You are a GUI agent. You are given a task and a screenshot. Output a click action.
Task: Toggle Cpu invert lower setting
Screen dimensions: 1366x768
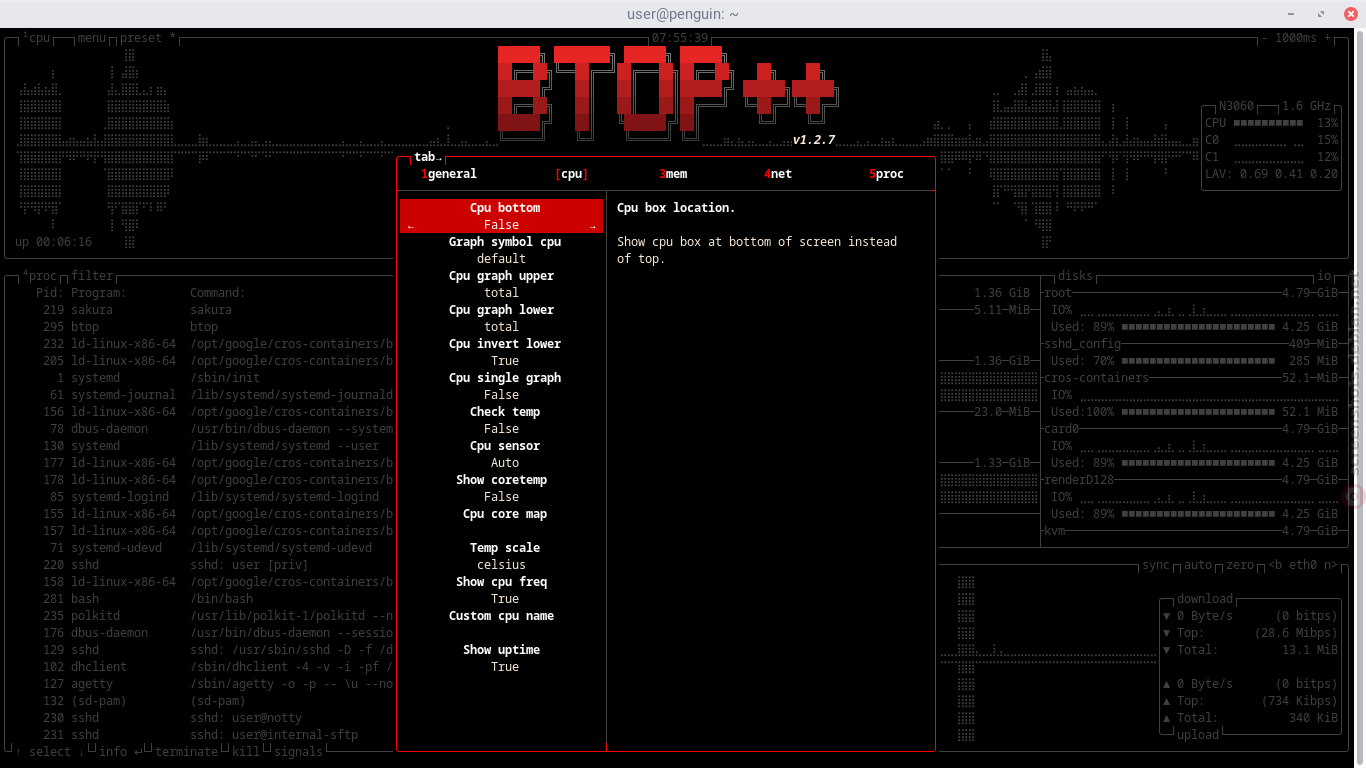click(501, 352)
